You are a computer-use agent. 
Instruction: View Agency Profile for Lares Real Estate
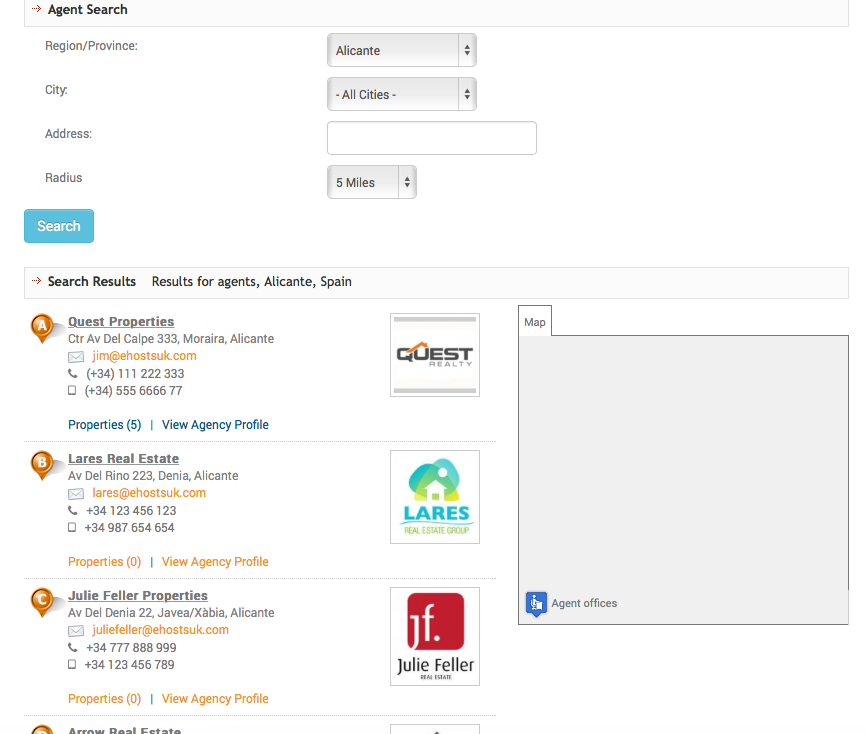click(x=215, y=562)
